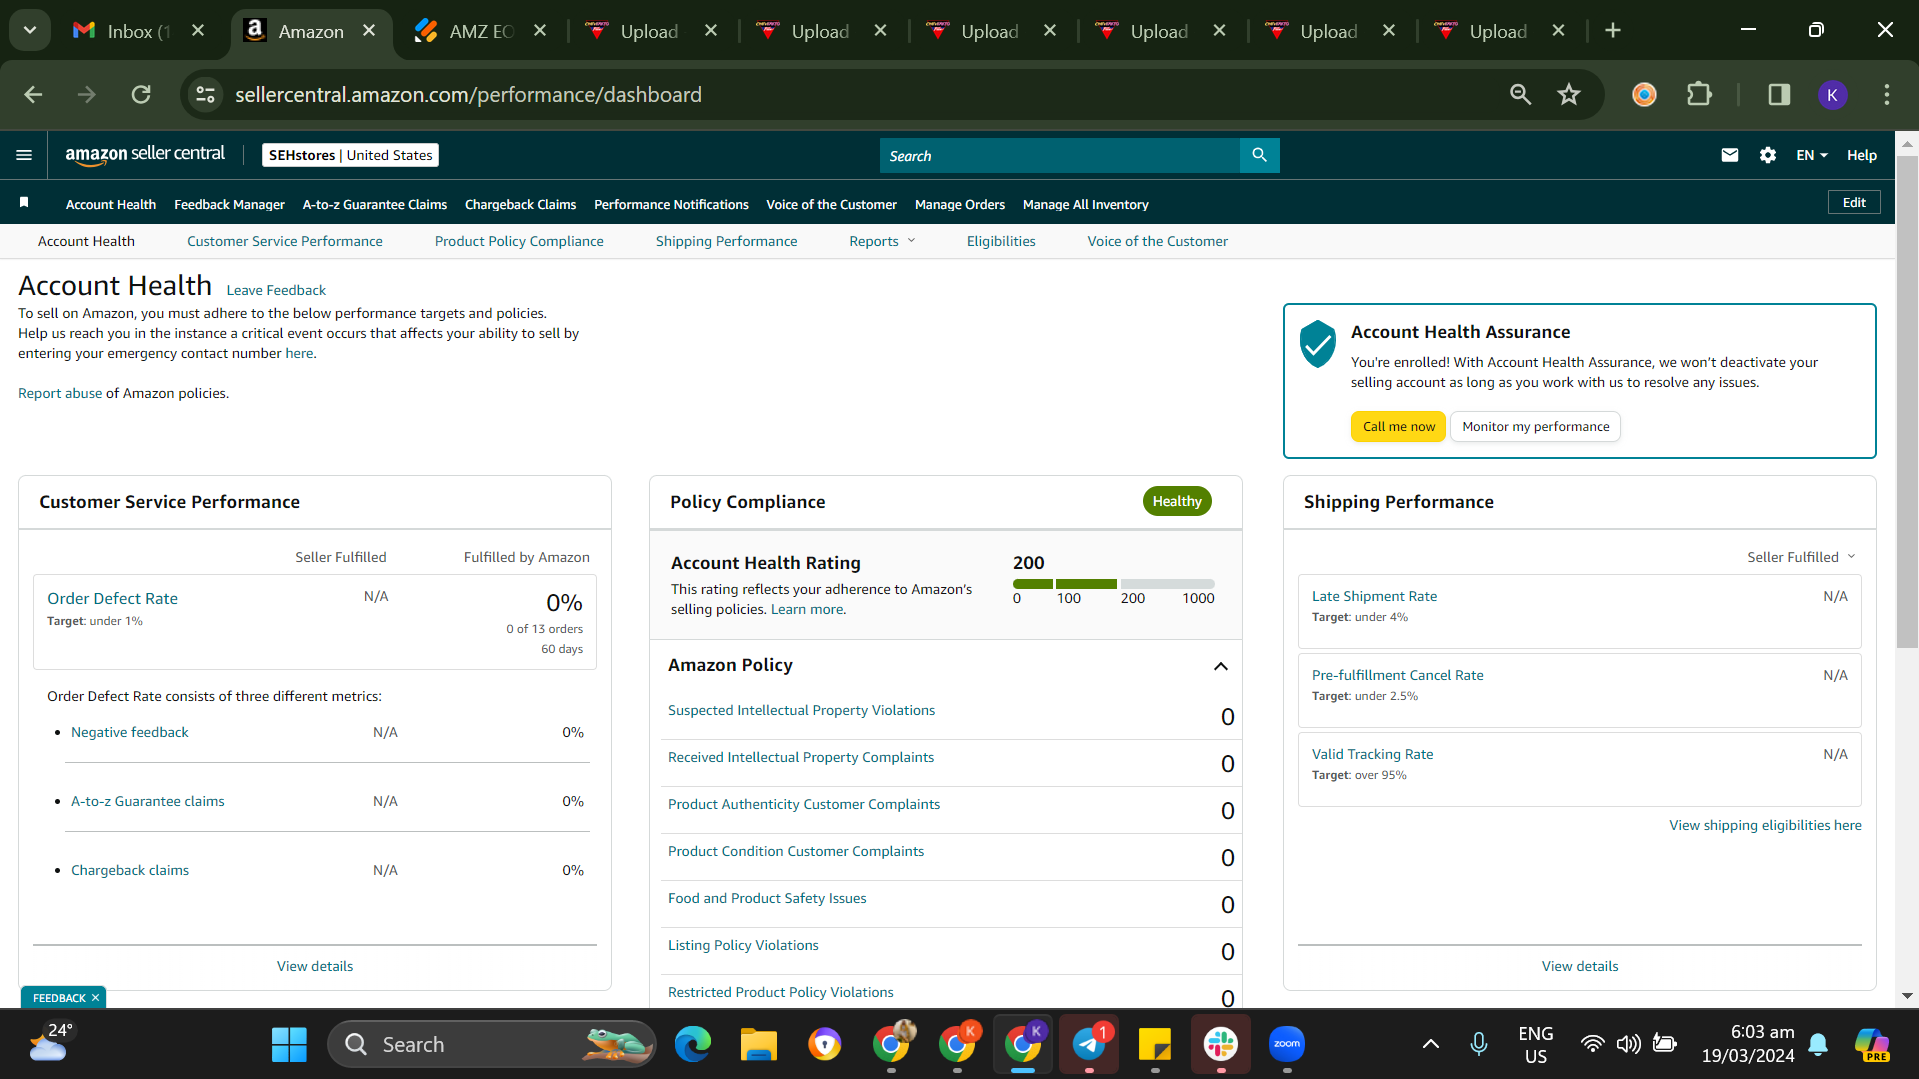Open Sticky Notes from the taskbar
Viewport: 1919px width, 1079px height.
[1154, 1045]
